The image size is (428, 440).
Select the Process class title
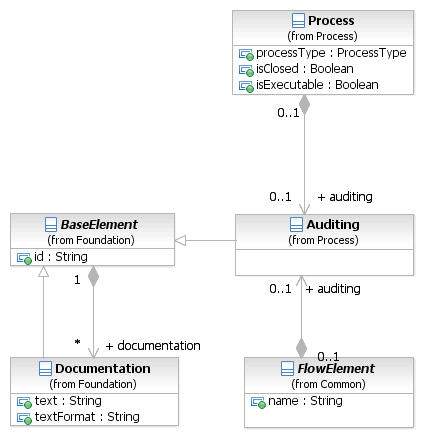point(331,21)
